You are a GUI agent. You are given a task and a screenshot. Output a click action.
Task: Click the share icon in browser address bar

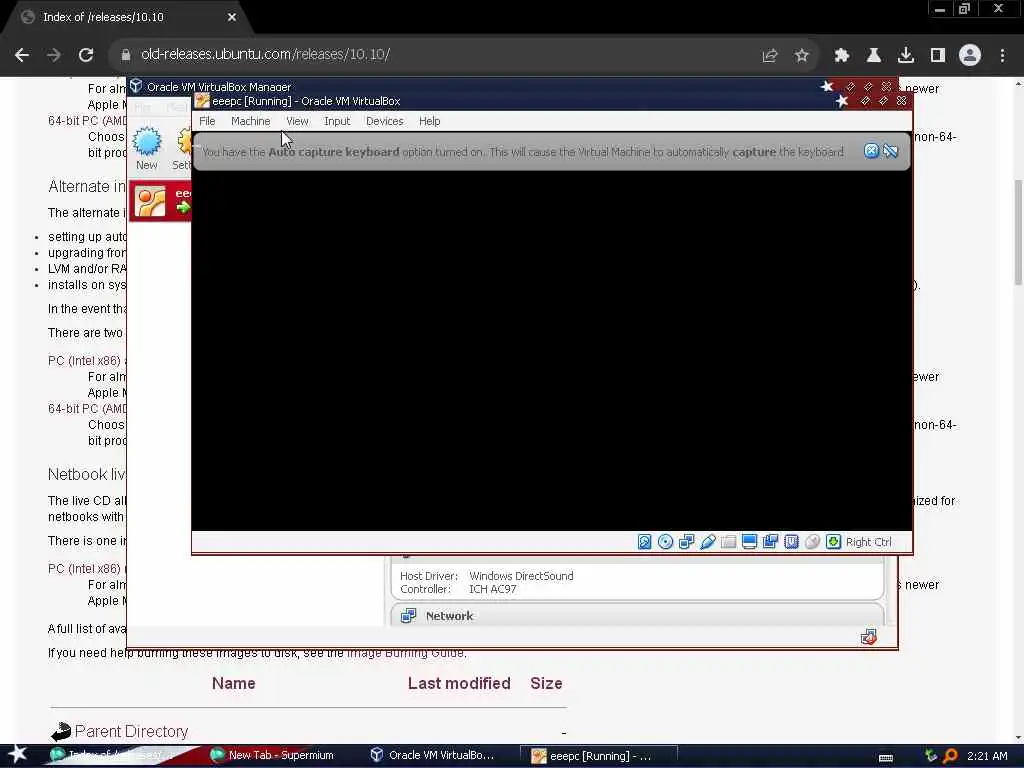point(770,56)
